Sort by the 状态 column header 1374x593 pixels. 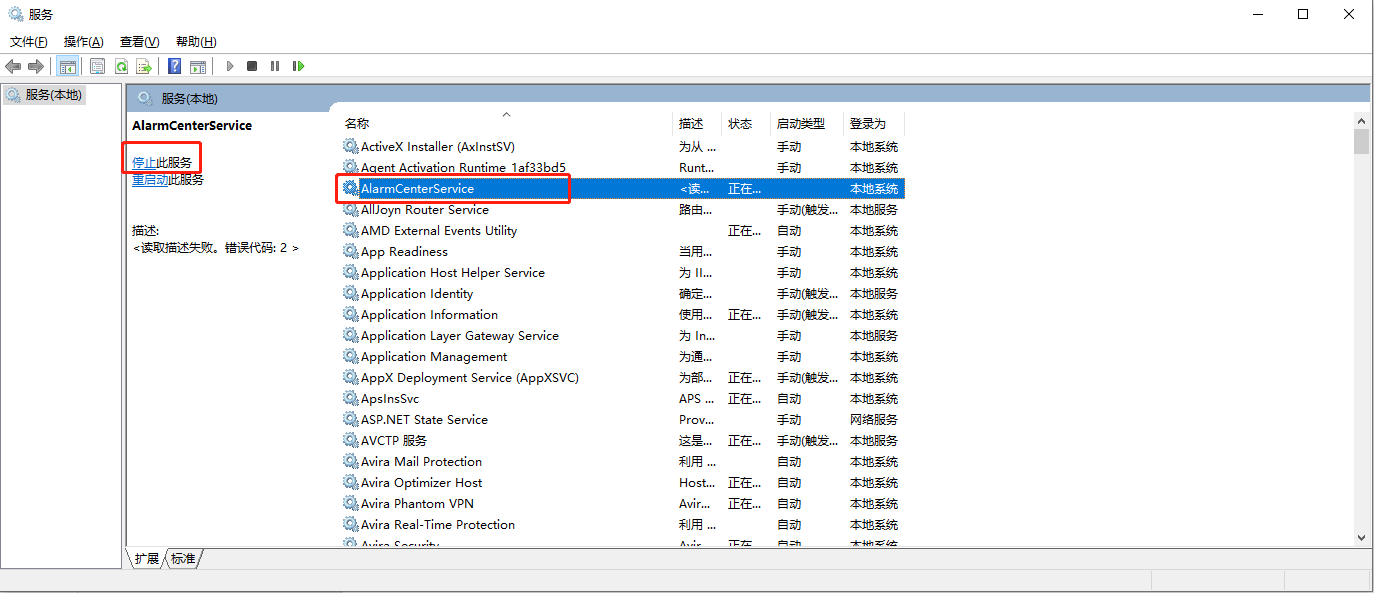tap(746, 123)
